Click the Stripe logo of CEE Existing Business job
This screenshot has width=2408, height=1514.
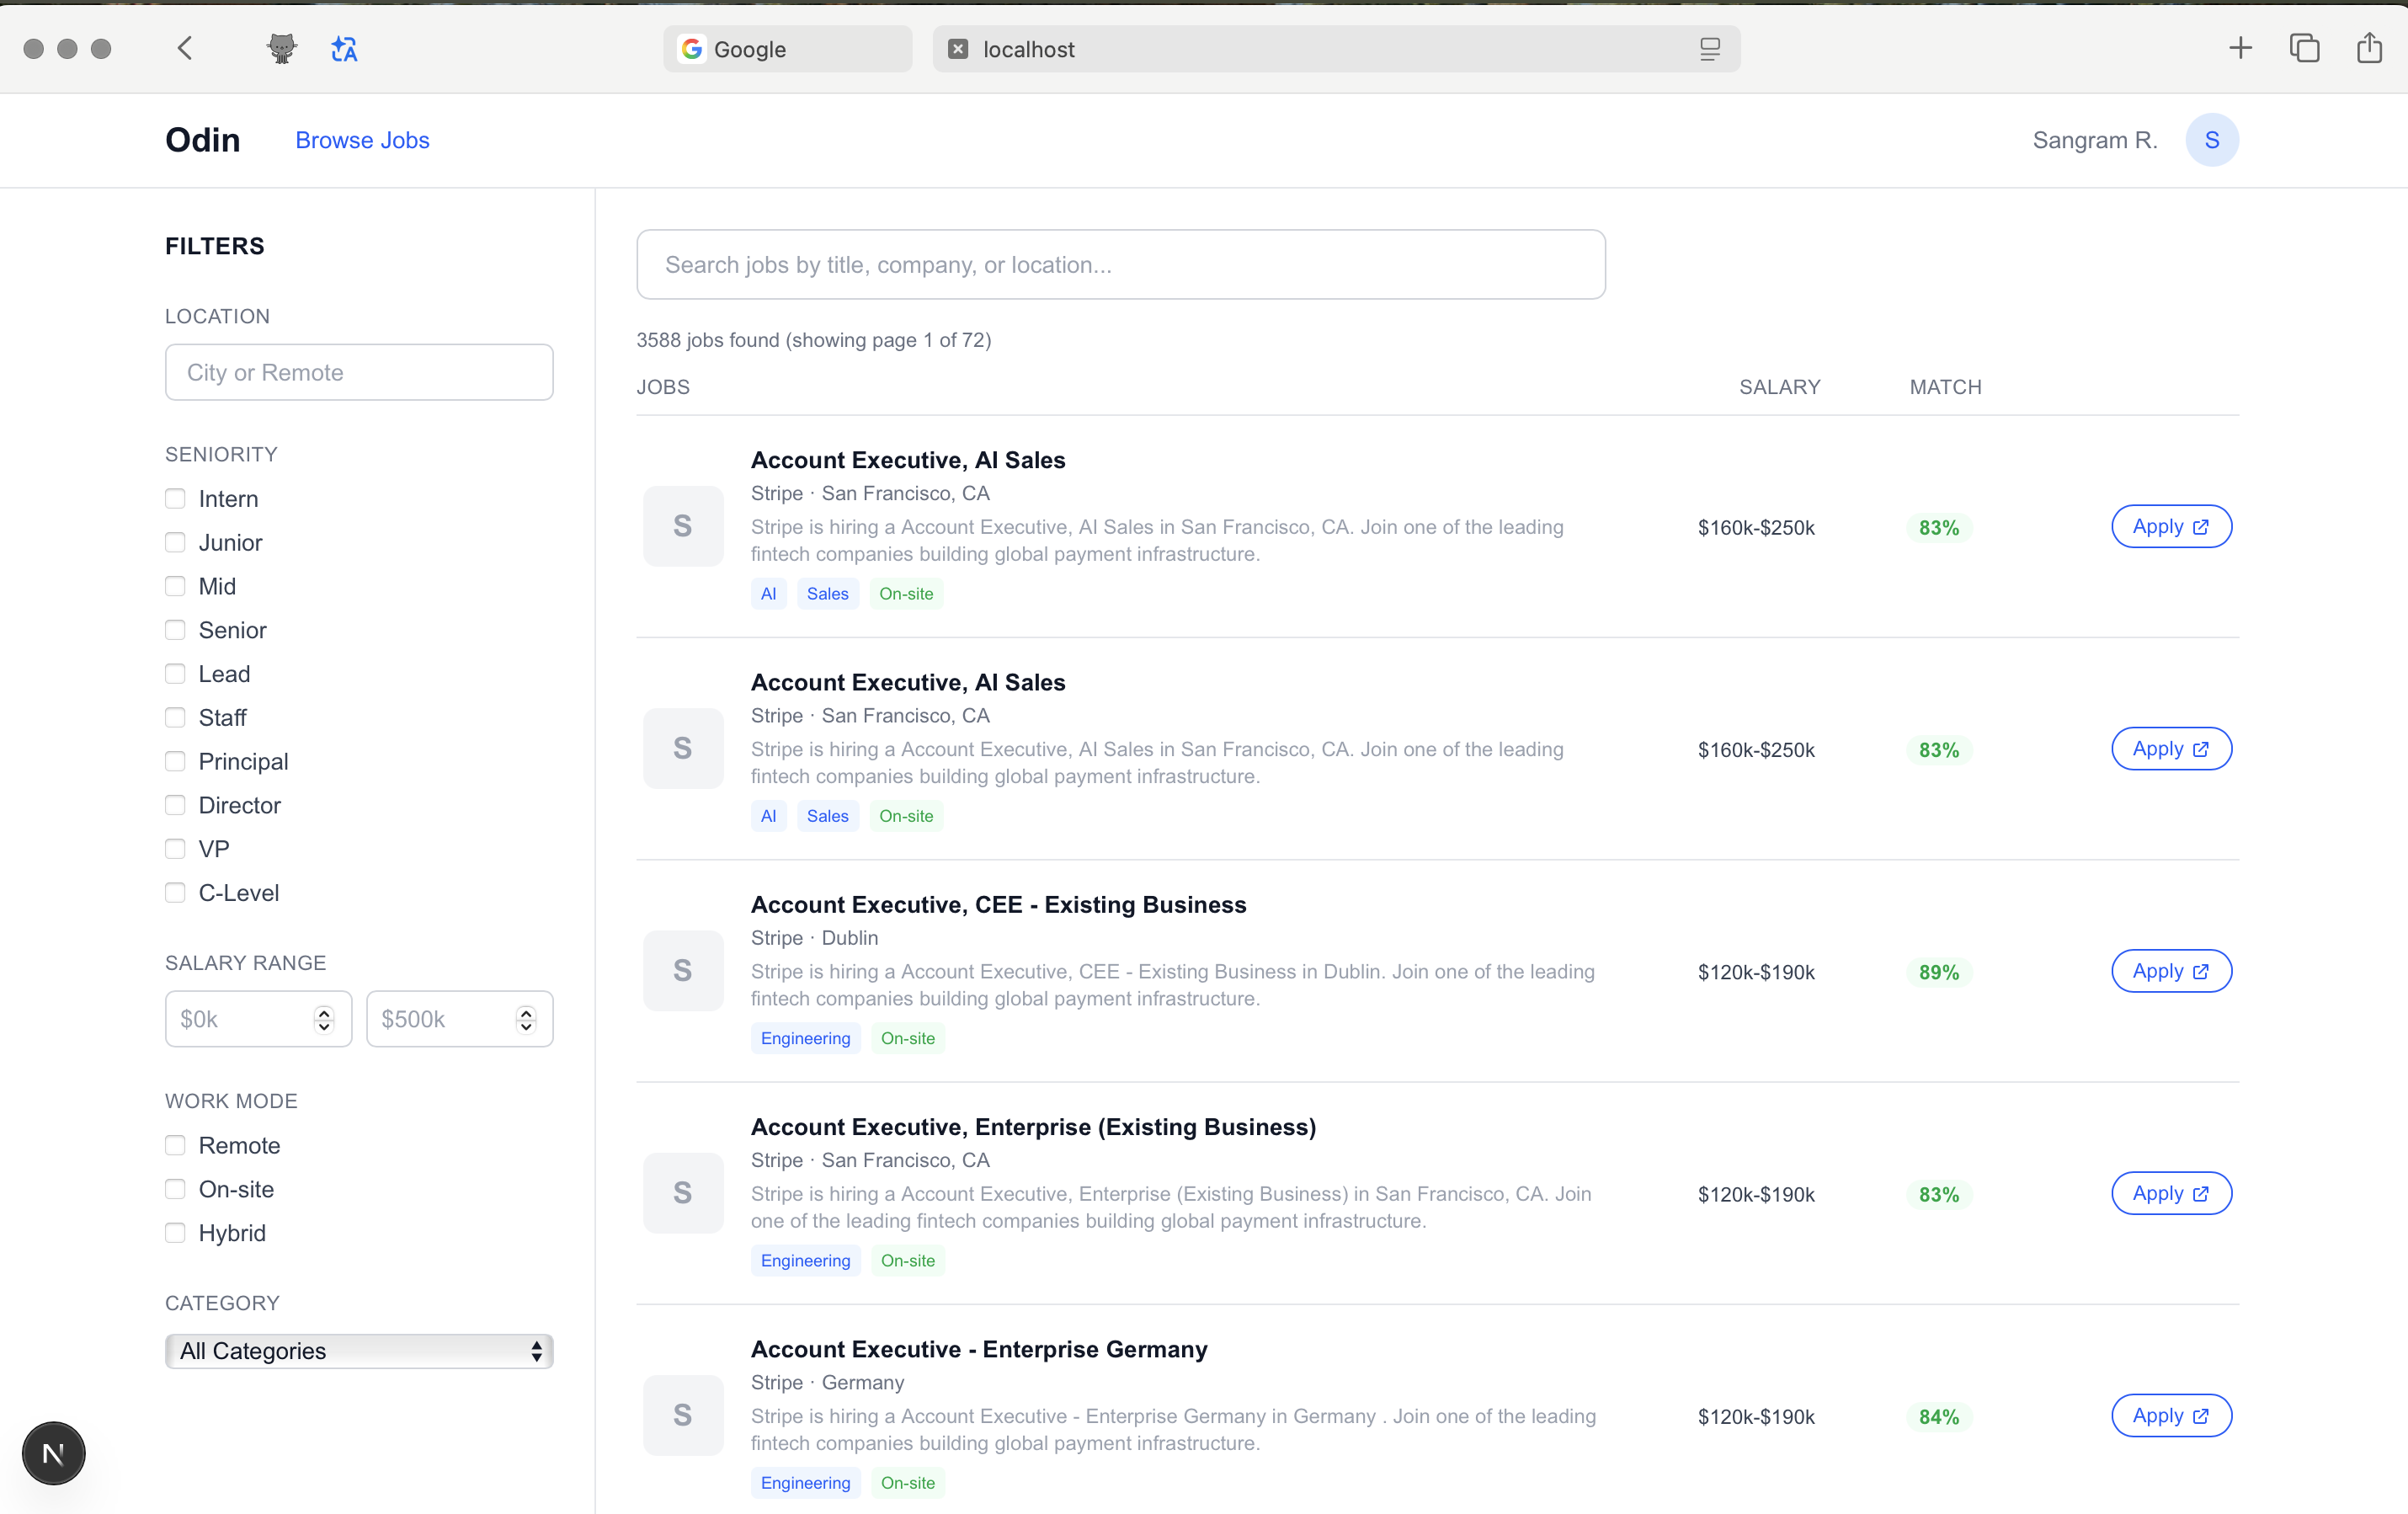[x=683, y=970]
